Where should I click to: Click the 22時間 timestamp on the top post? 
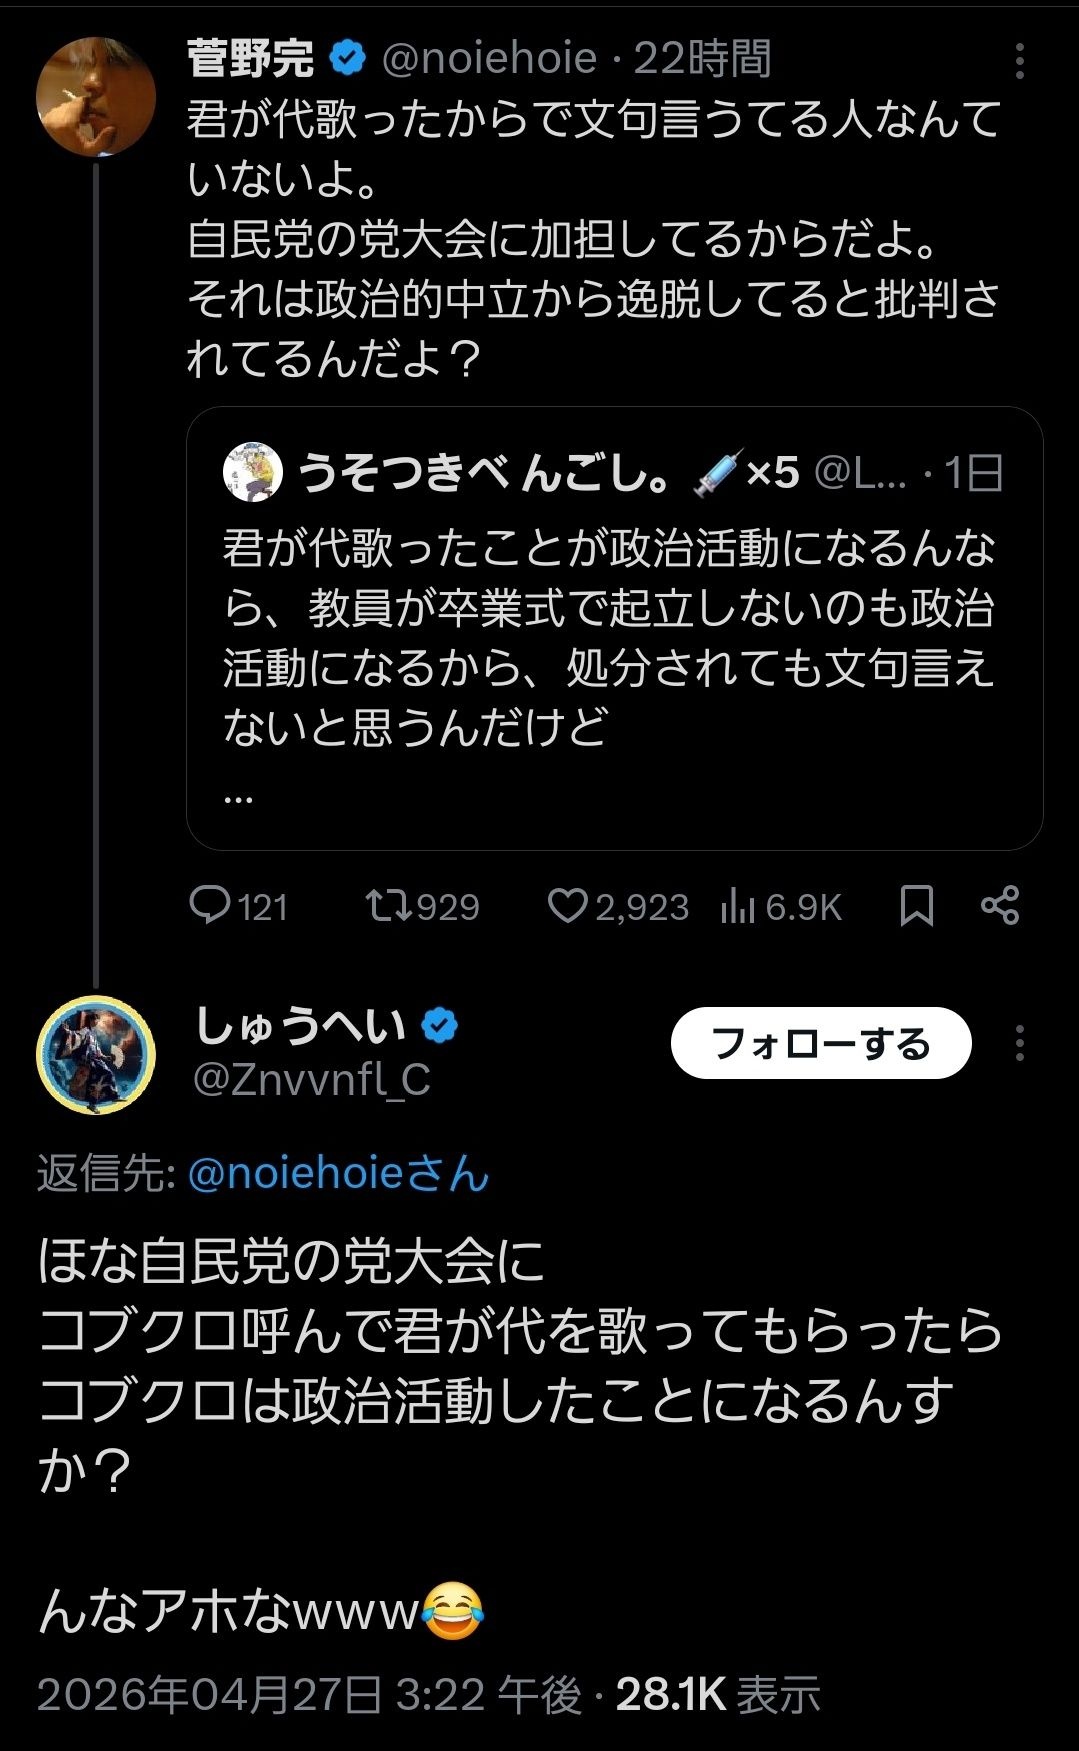coord(703,60)
